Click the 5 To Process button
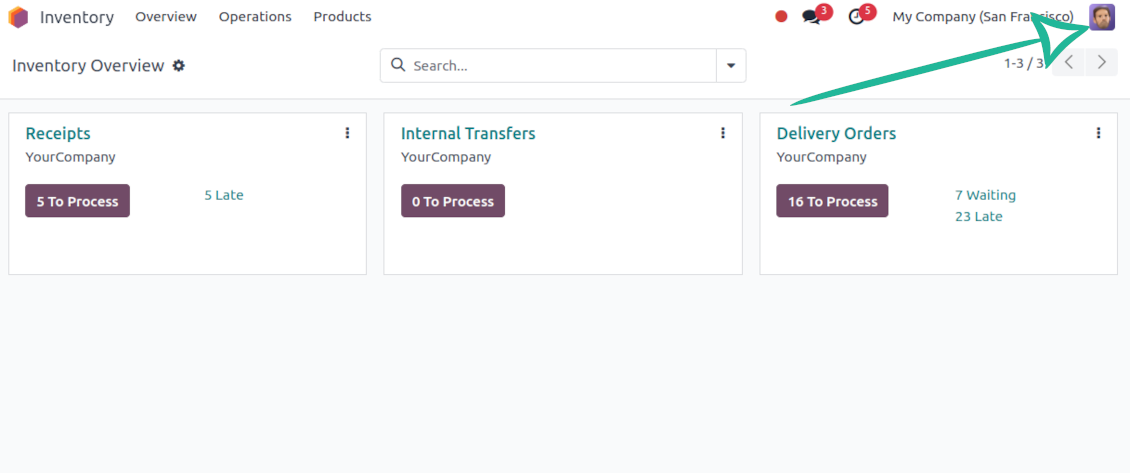Viewport: 1130px width, 473px height. click(x=77, y=201)
